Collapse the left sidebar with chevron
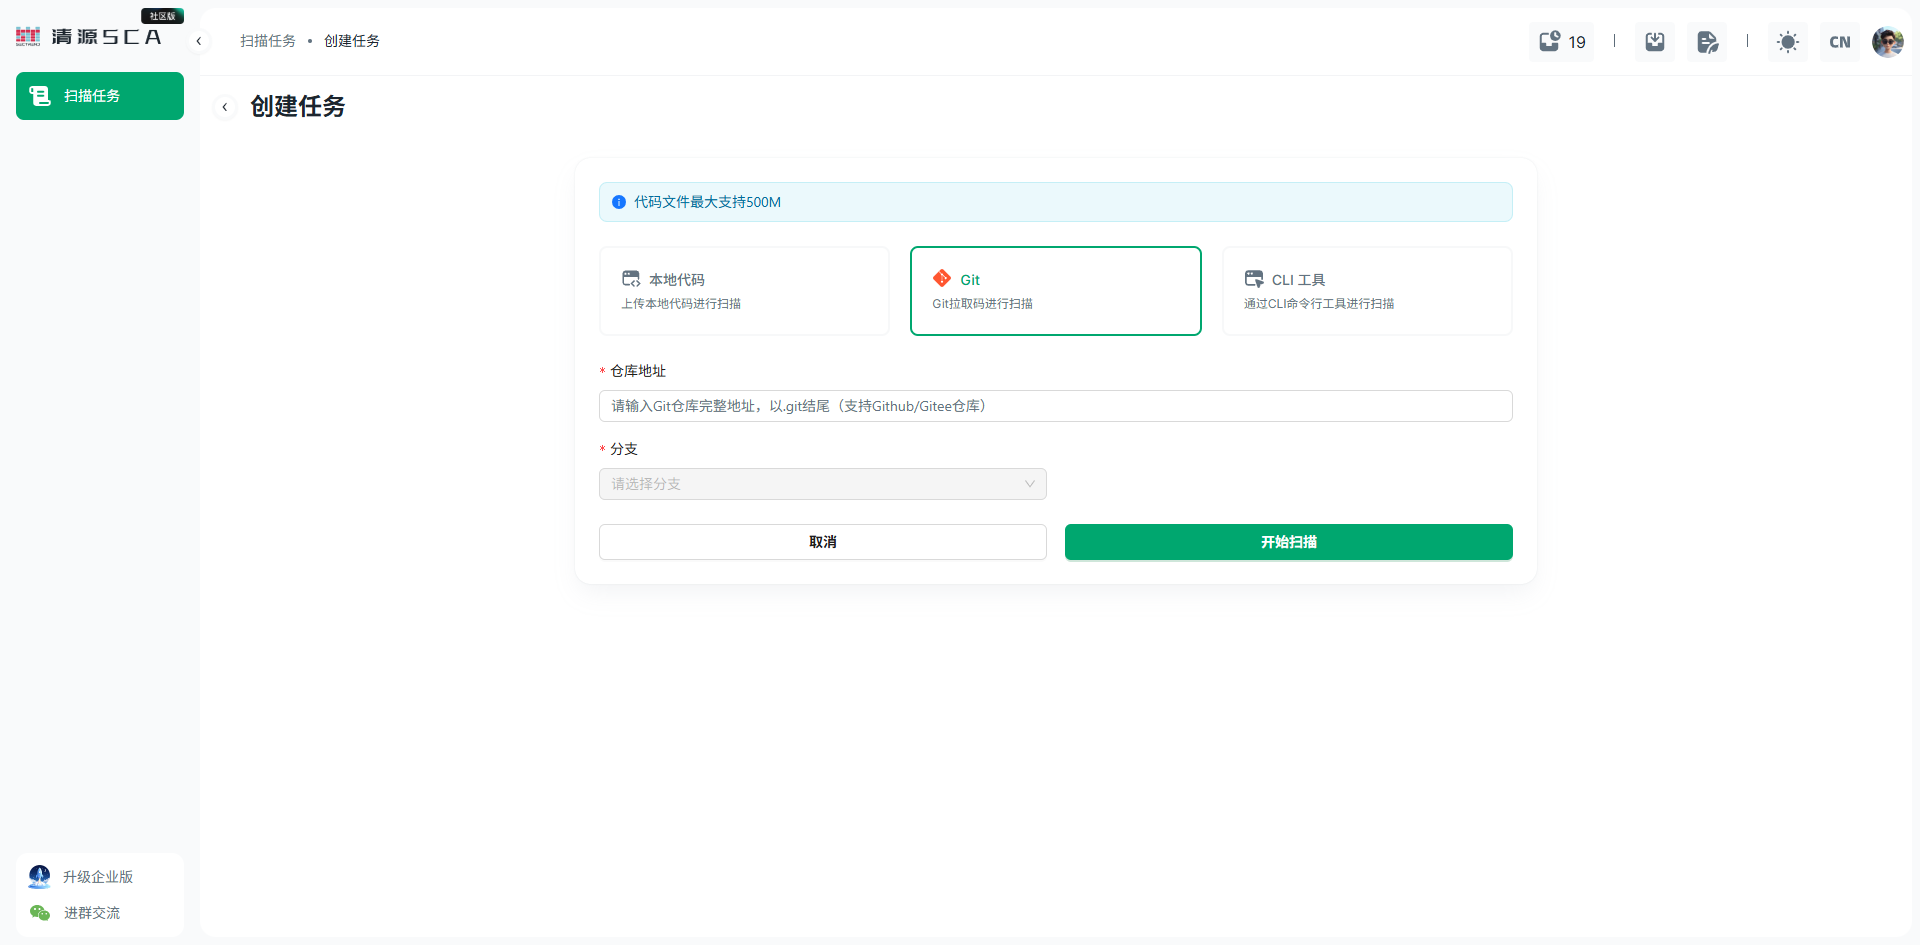Screen dimensions: 1920x945 pos(199,41)
